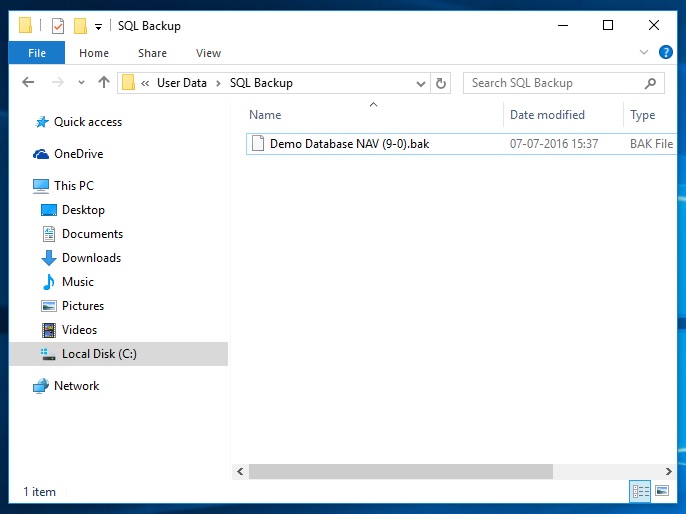The image size is (686, 514).
Task: Click the Search SQL Backup field
Action: pyautogui.click(x=555, y=83)
